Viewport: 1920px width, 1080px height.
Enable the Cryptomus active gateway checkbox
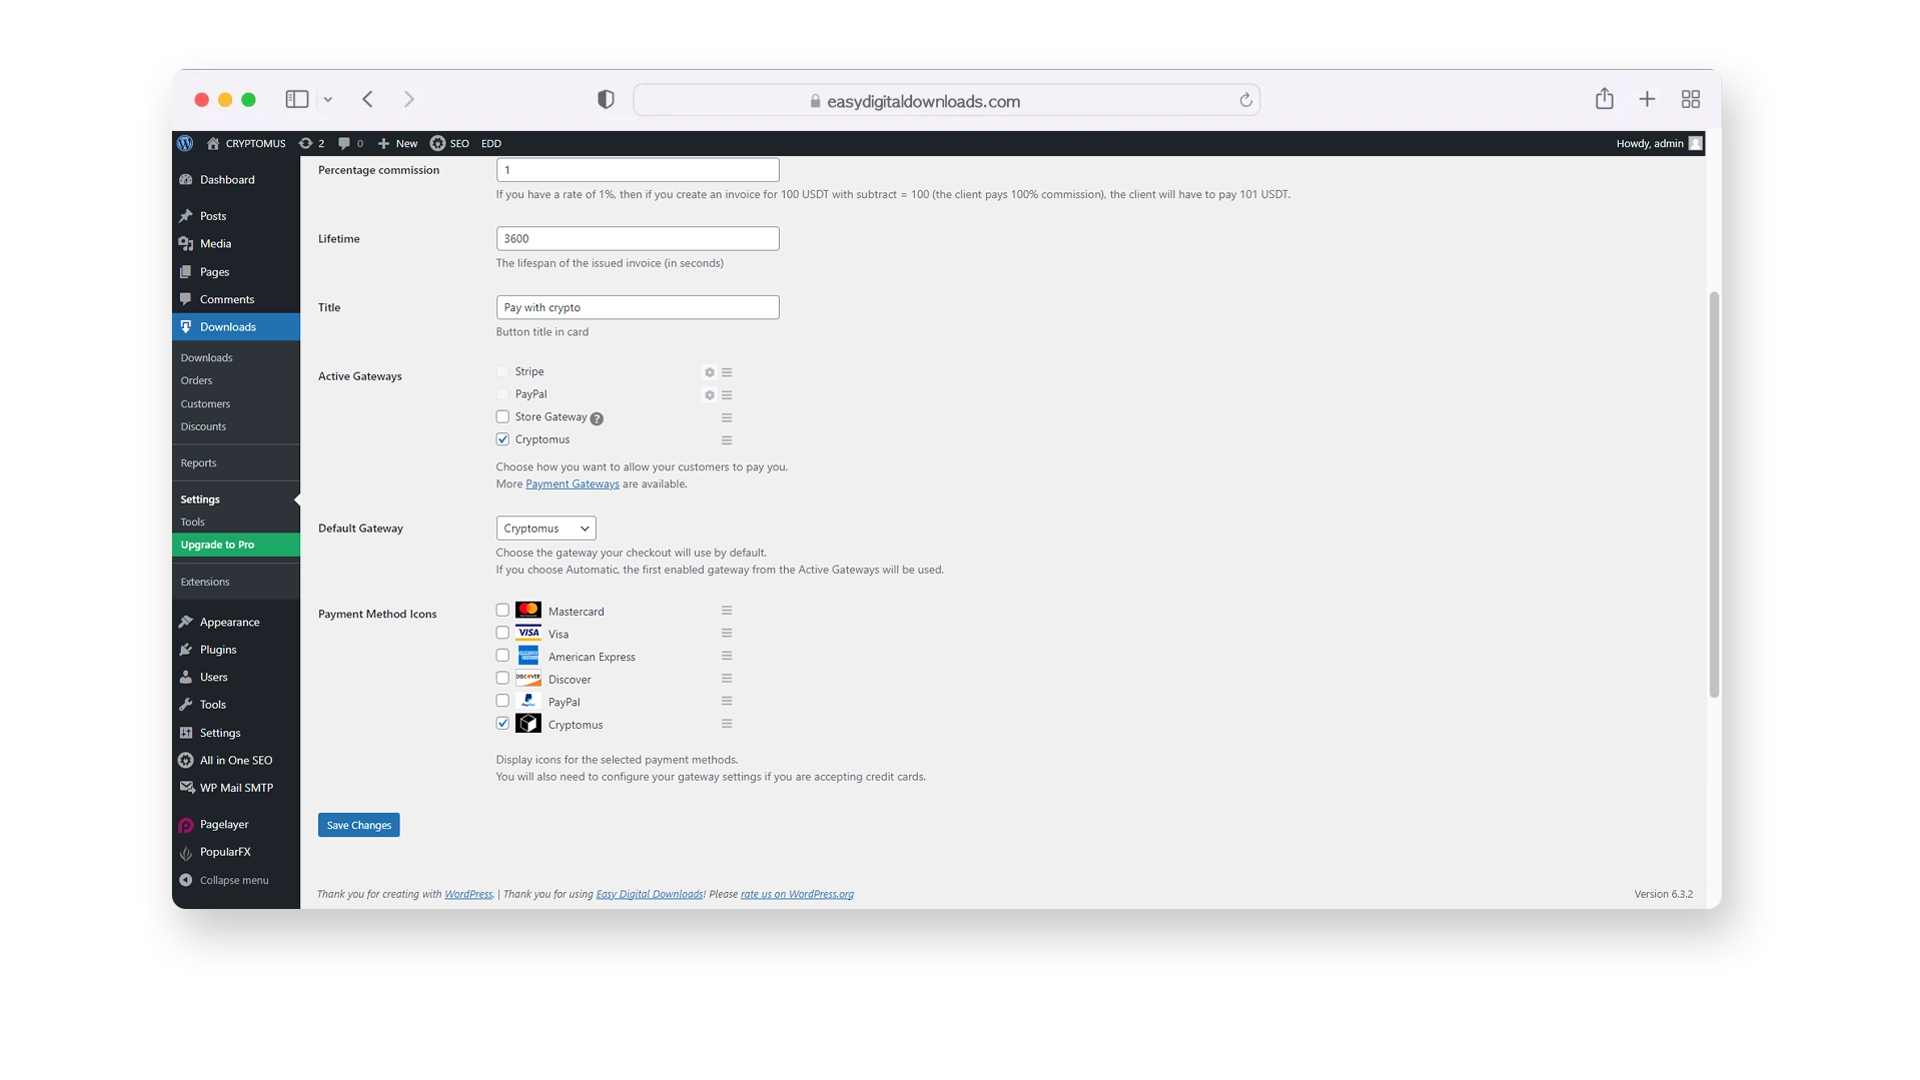[502, 438]
